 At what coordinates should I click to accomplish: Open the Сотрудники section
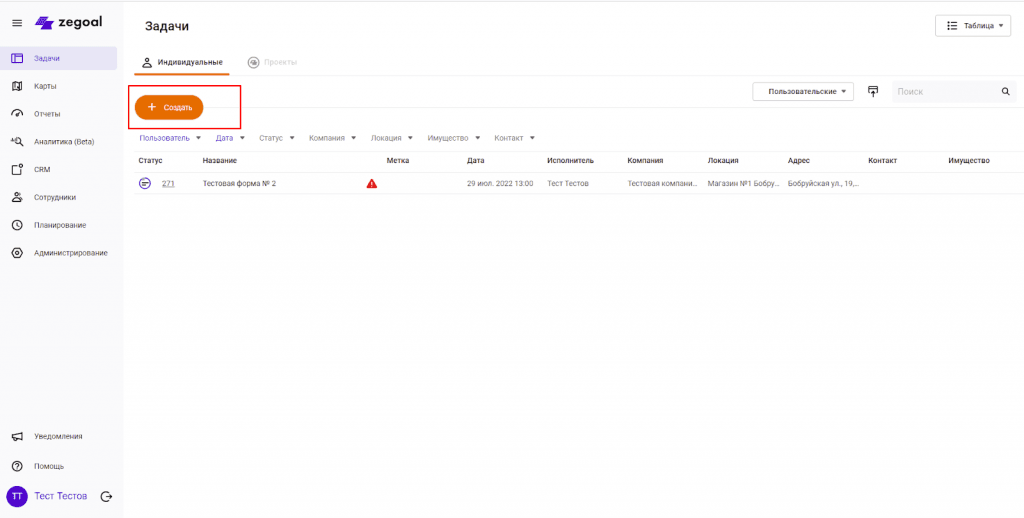pos(54,197)
